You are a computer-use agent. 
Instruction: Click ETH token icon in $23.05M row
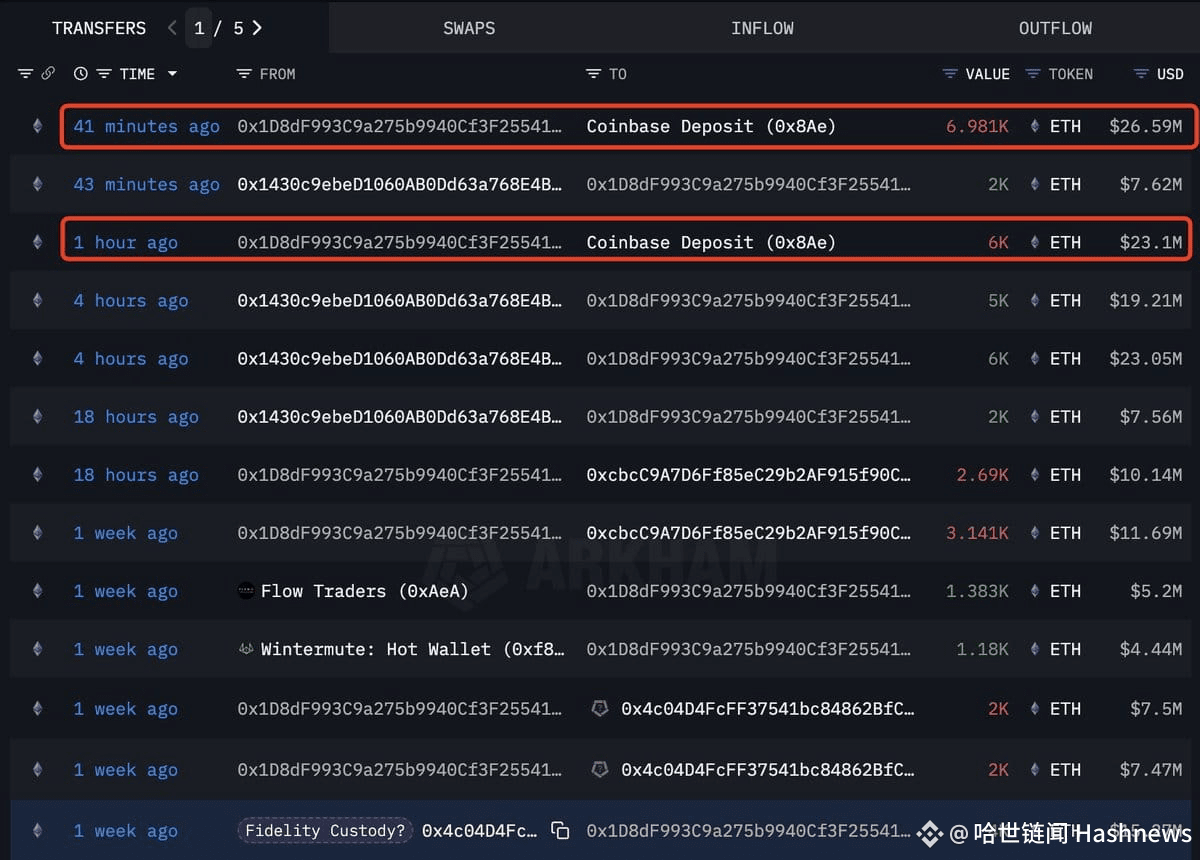click(x=1035, y=358)
